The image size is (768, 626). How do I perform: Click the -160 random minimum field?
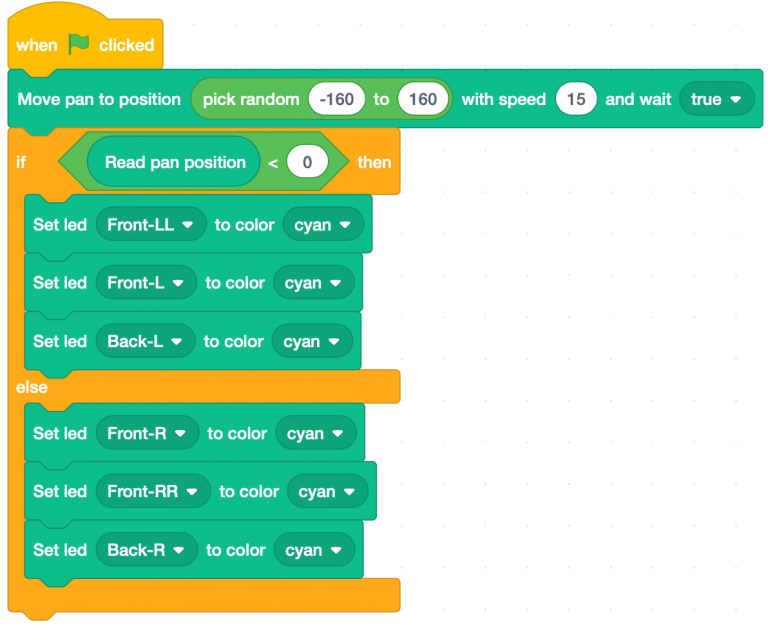(x=336, y=99)
